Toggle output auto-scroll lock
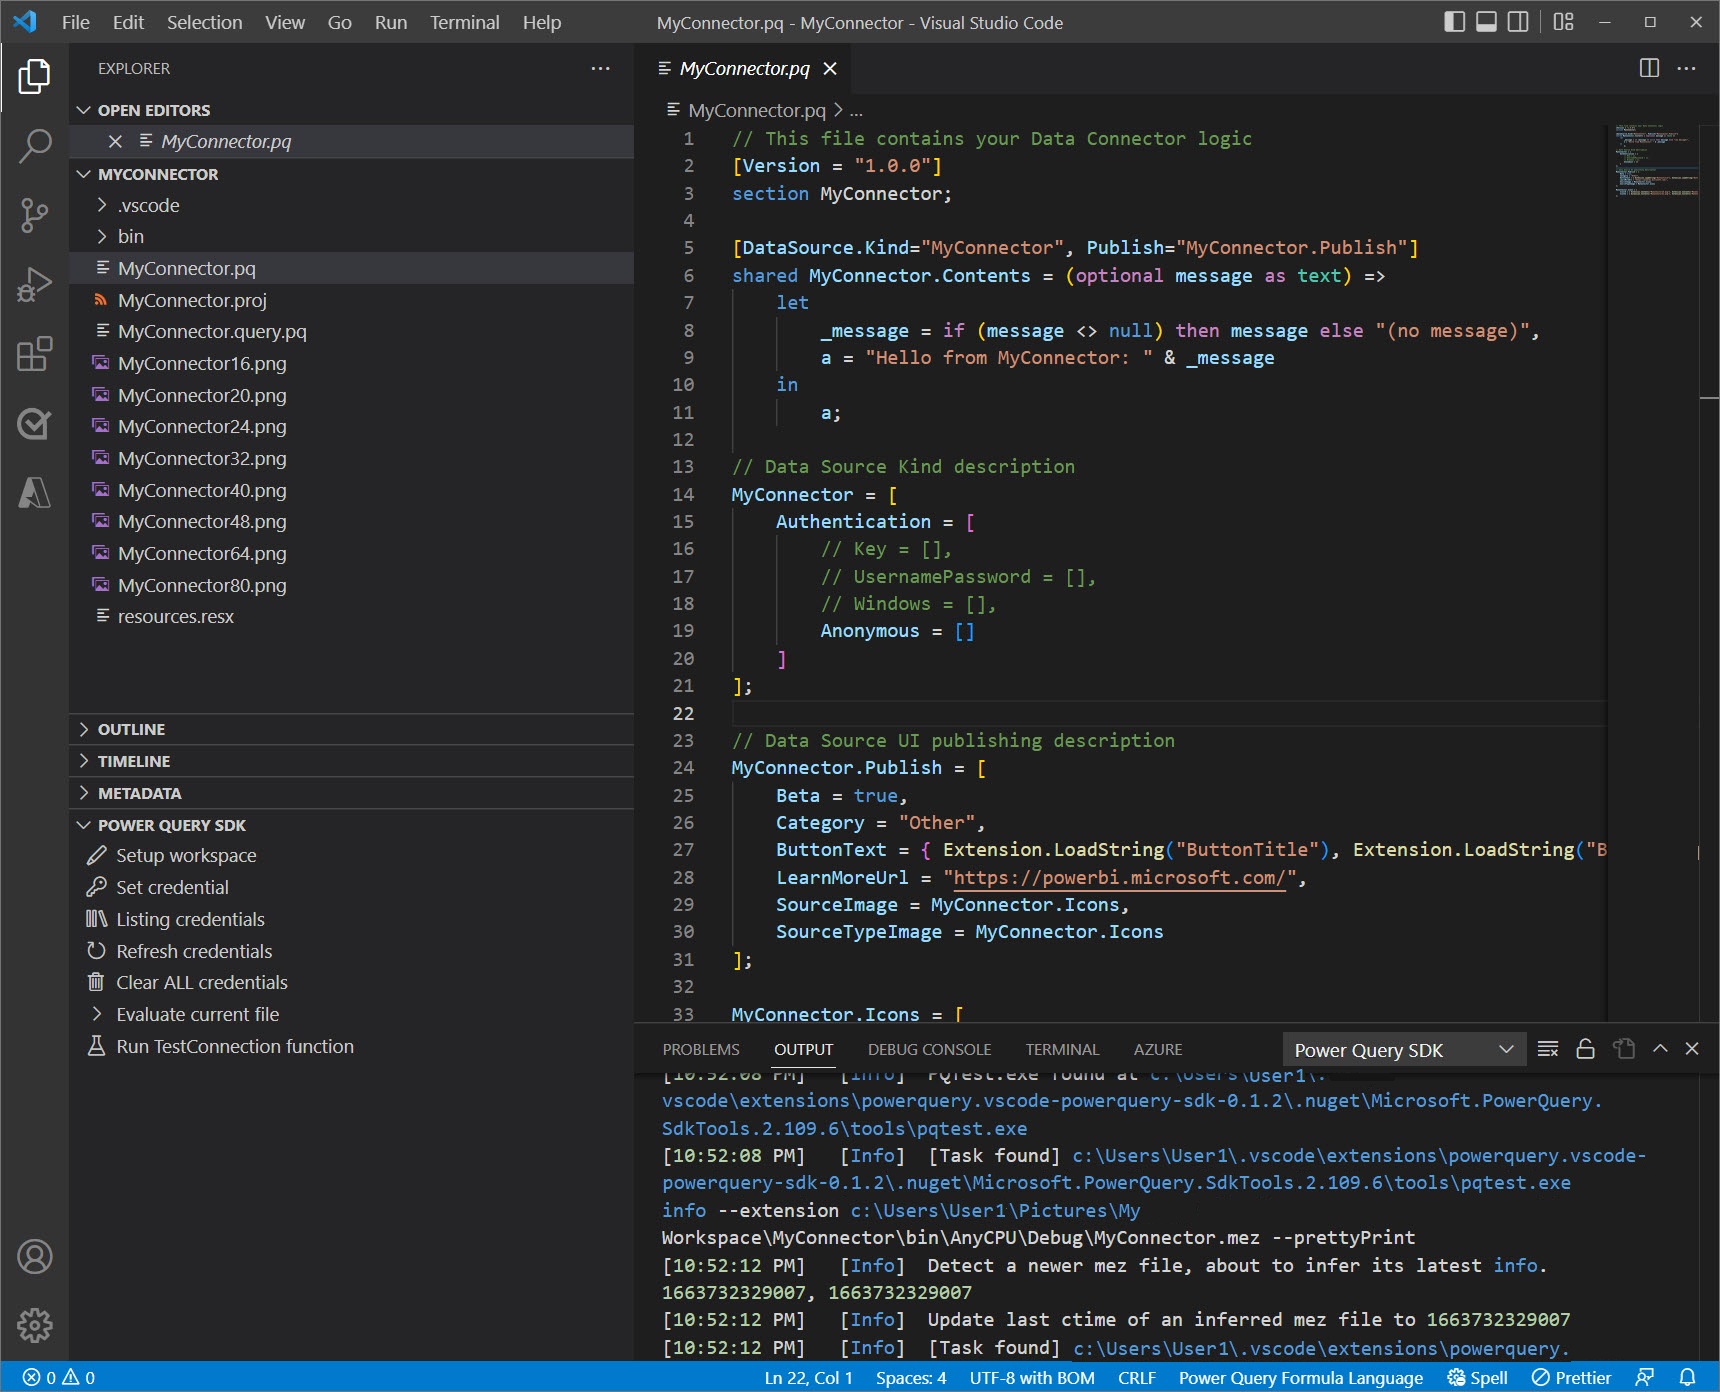This screenshot has height=1392, width=1720. click(x=1585, y=1049)
